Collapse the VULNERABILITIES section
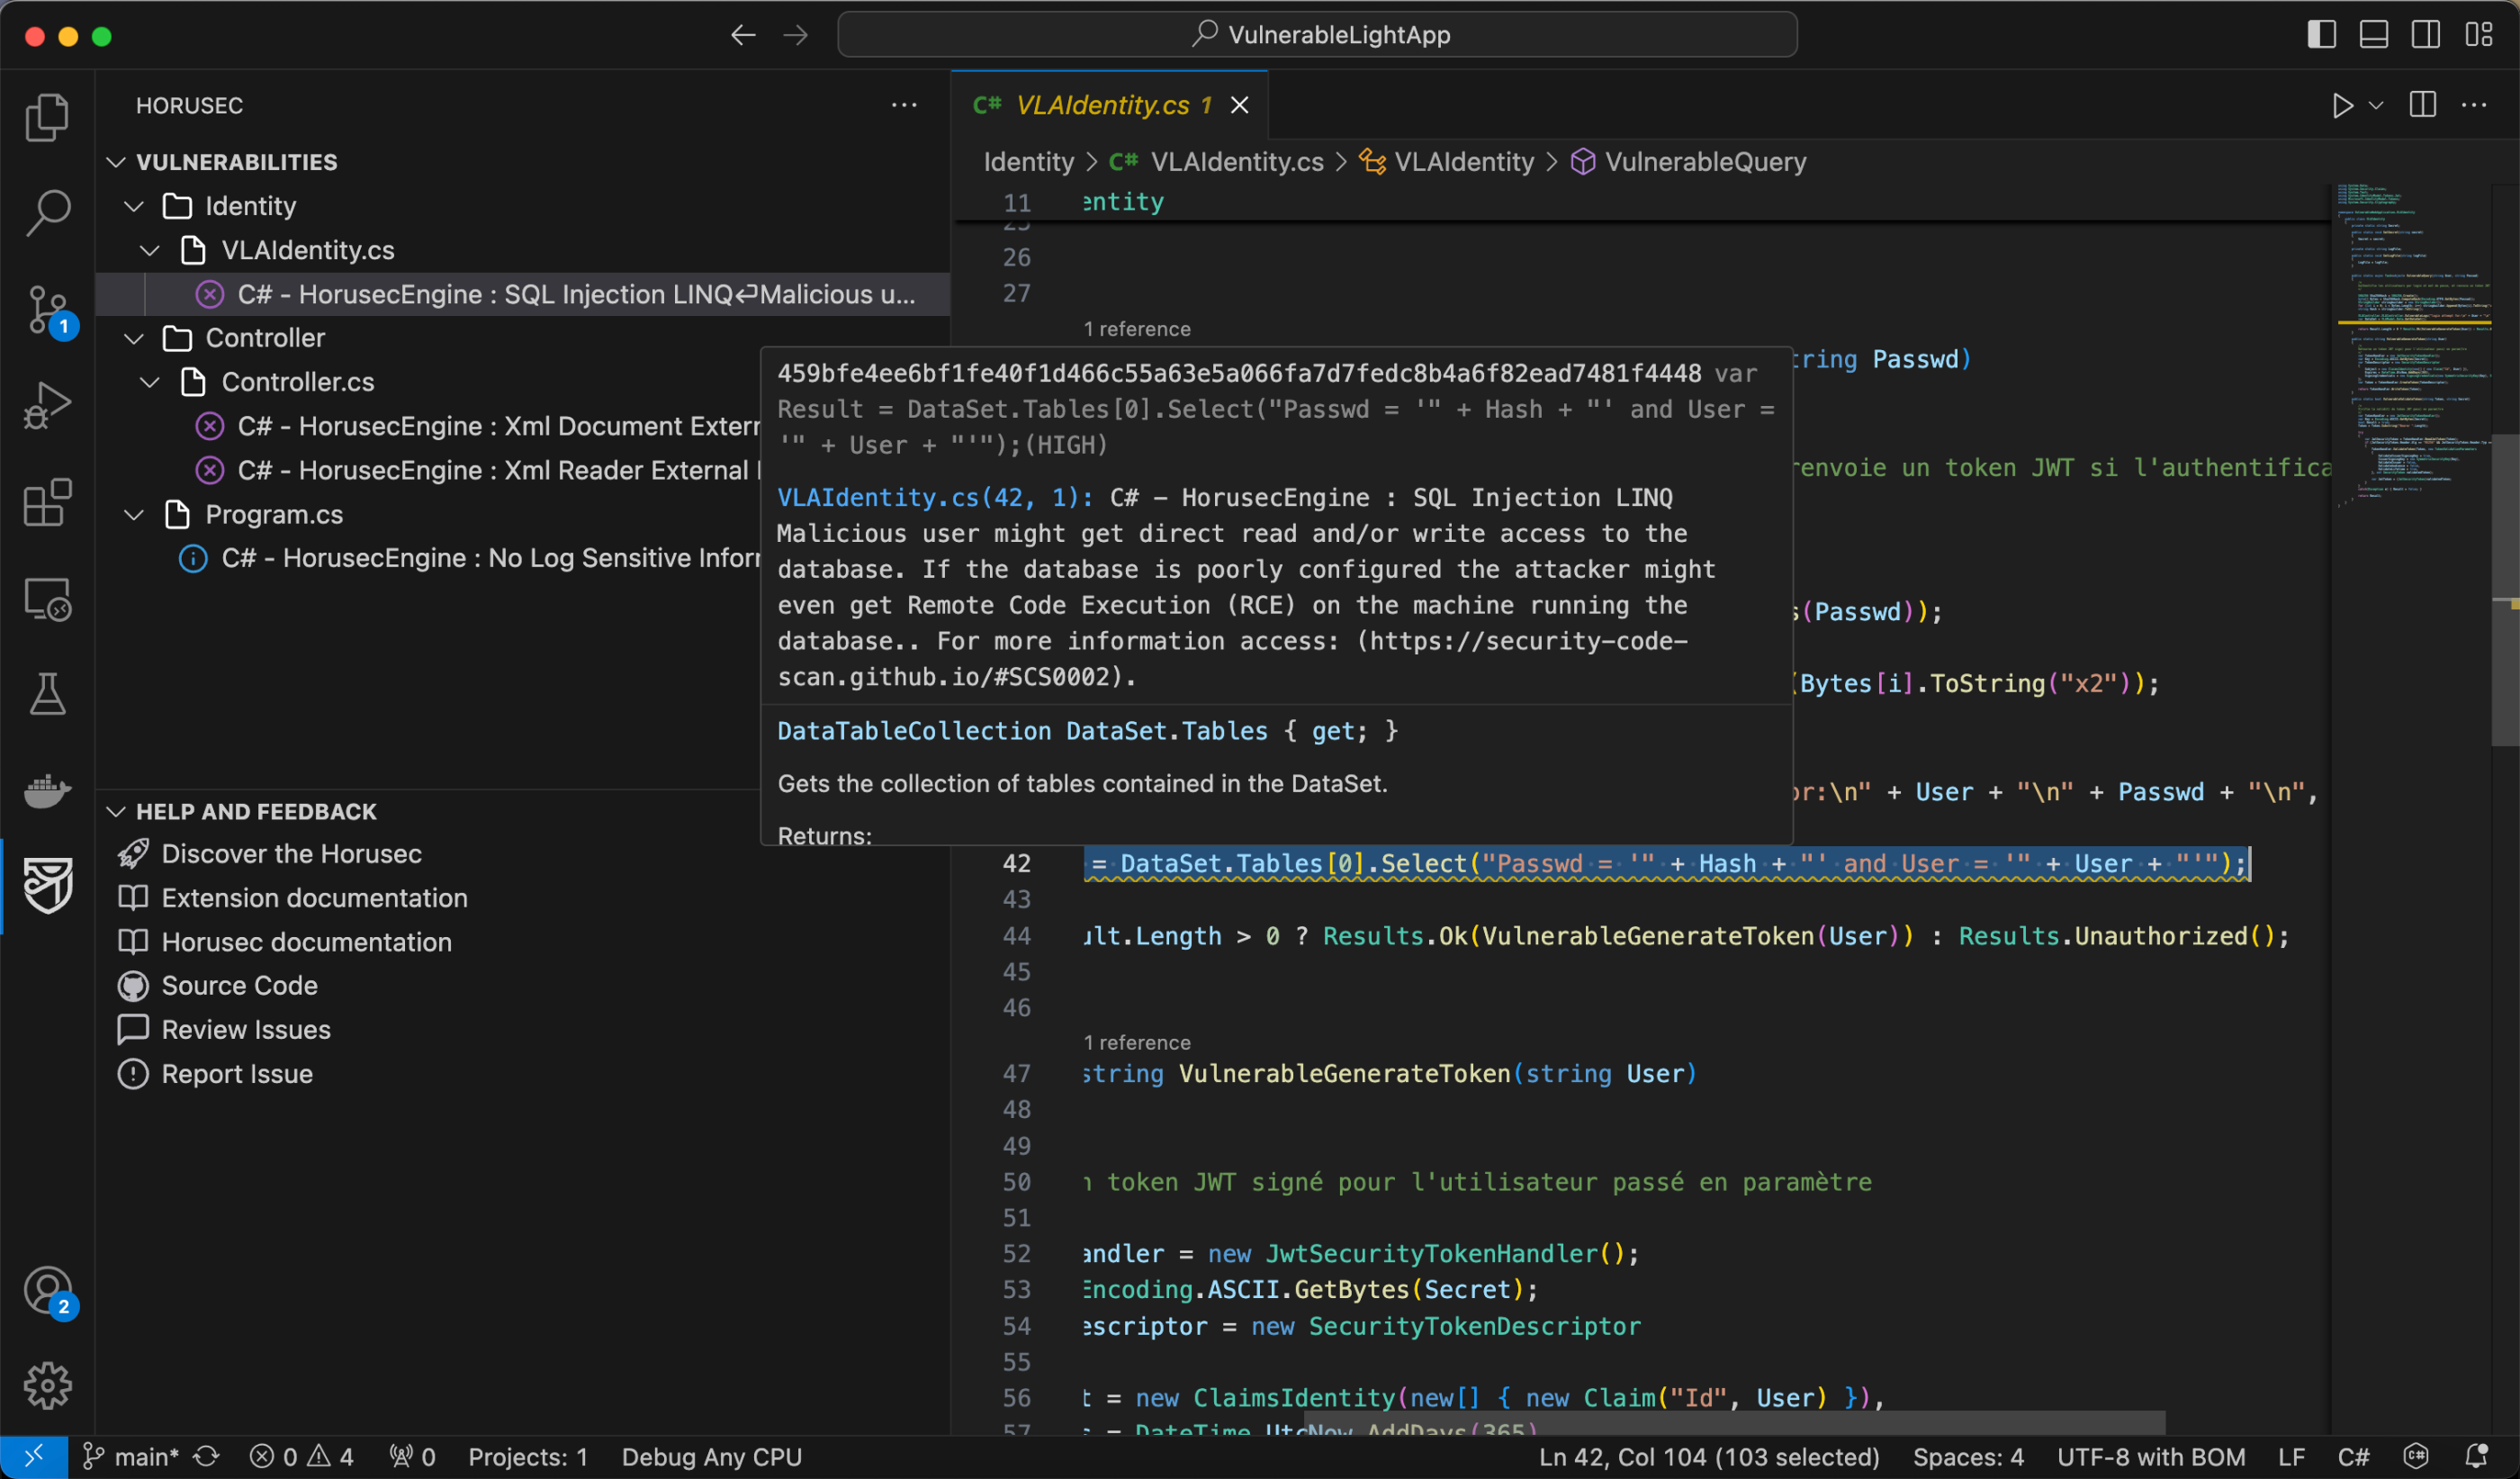Screen dimensions: 2520x1479 (116, 162)
